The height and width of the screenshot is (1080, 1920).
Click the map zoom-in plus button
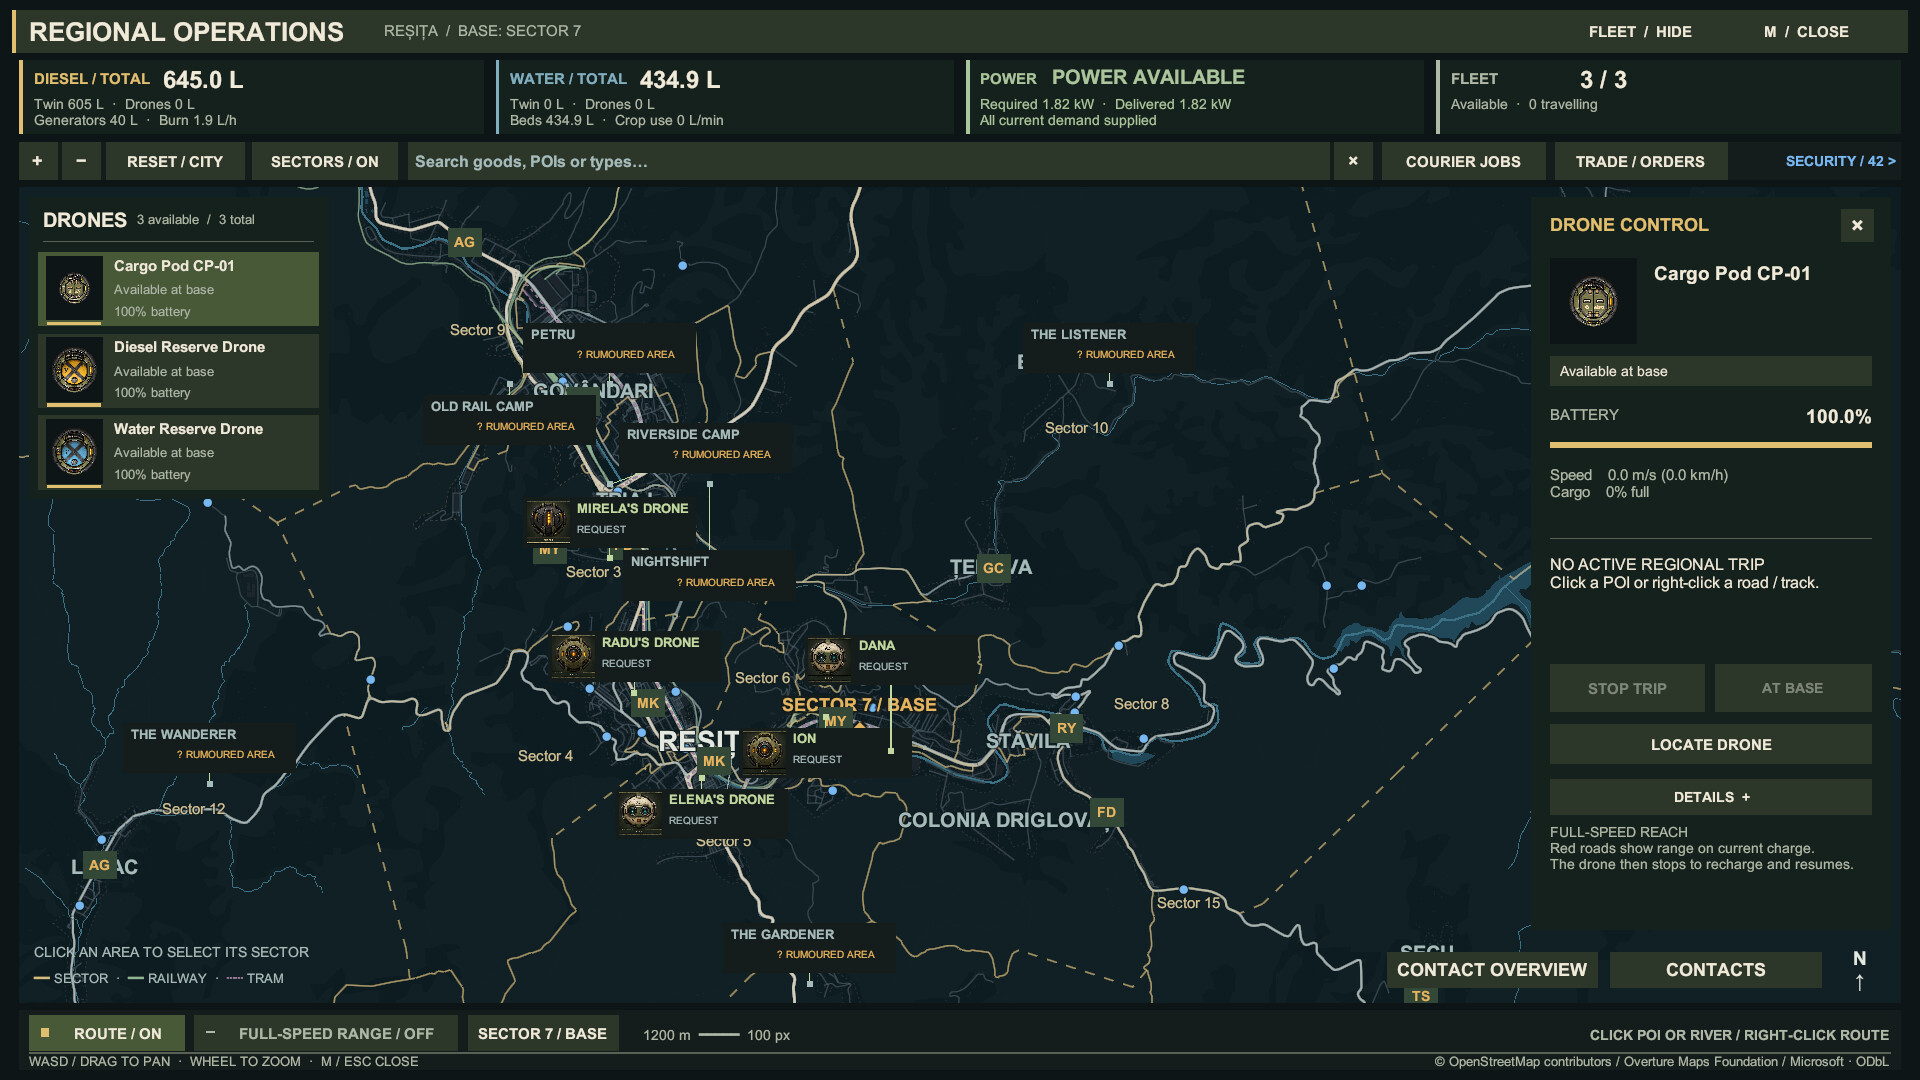[x=37, y=161]
